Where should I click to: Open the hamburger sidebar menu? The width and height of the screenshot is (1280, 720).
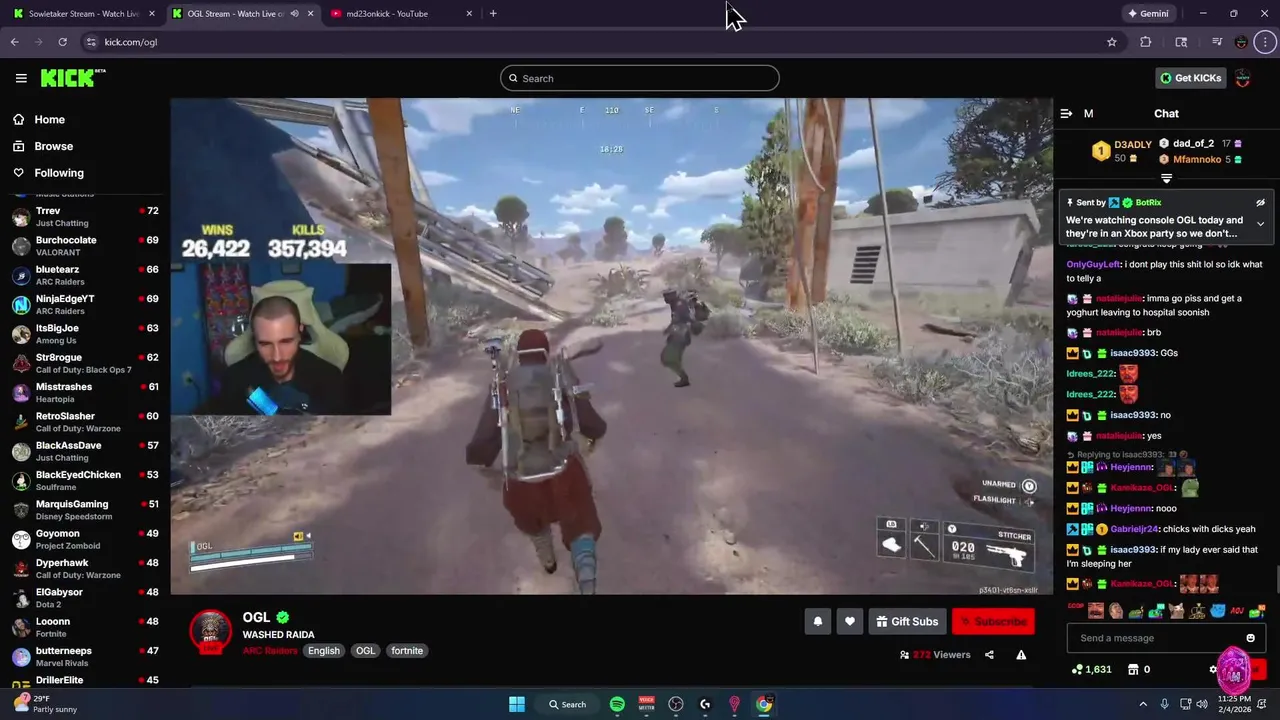coord(21,78)
